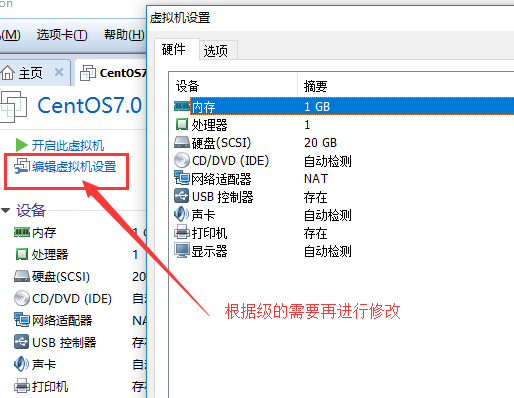
Task: Click the printer icon in the main window list
Action: (x=22, y=386)
